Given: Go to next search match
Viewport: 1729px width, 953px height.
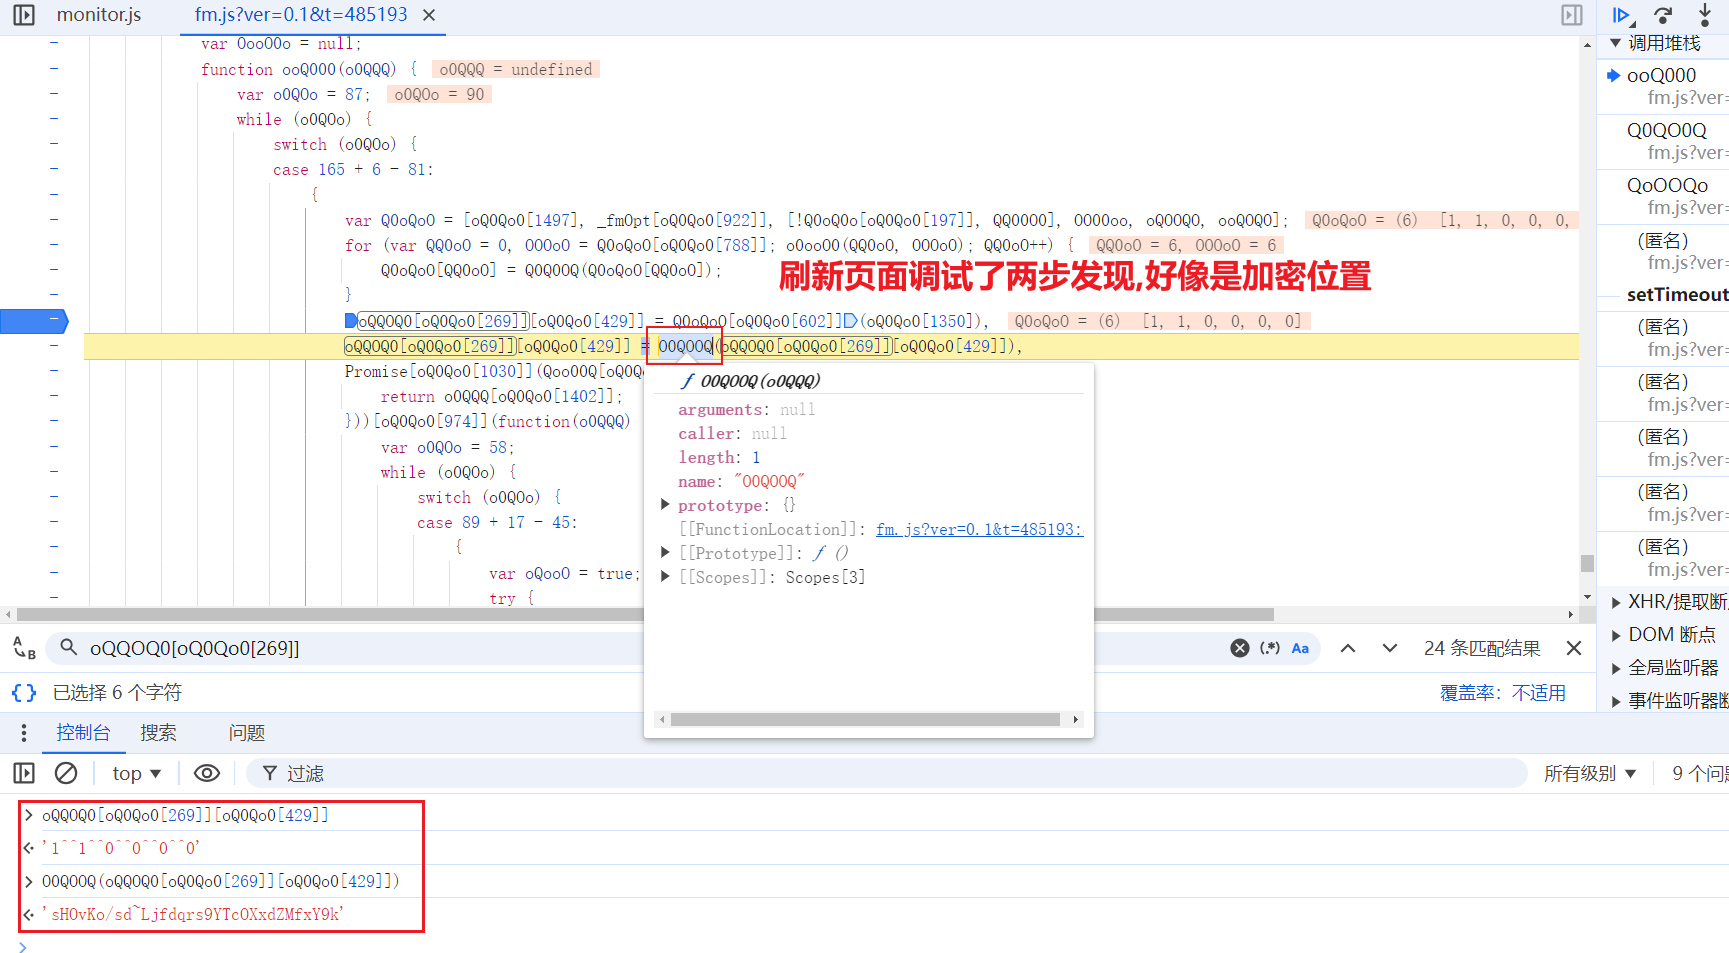Looking at the screenshot, I should click(x=1390, y=648).
